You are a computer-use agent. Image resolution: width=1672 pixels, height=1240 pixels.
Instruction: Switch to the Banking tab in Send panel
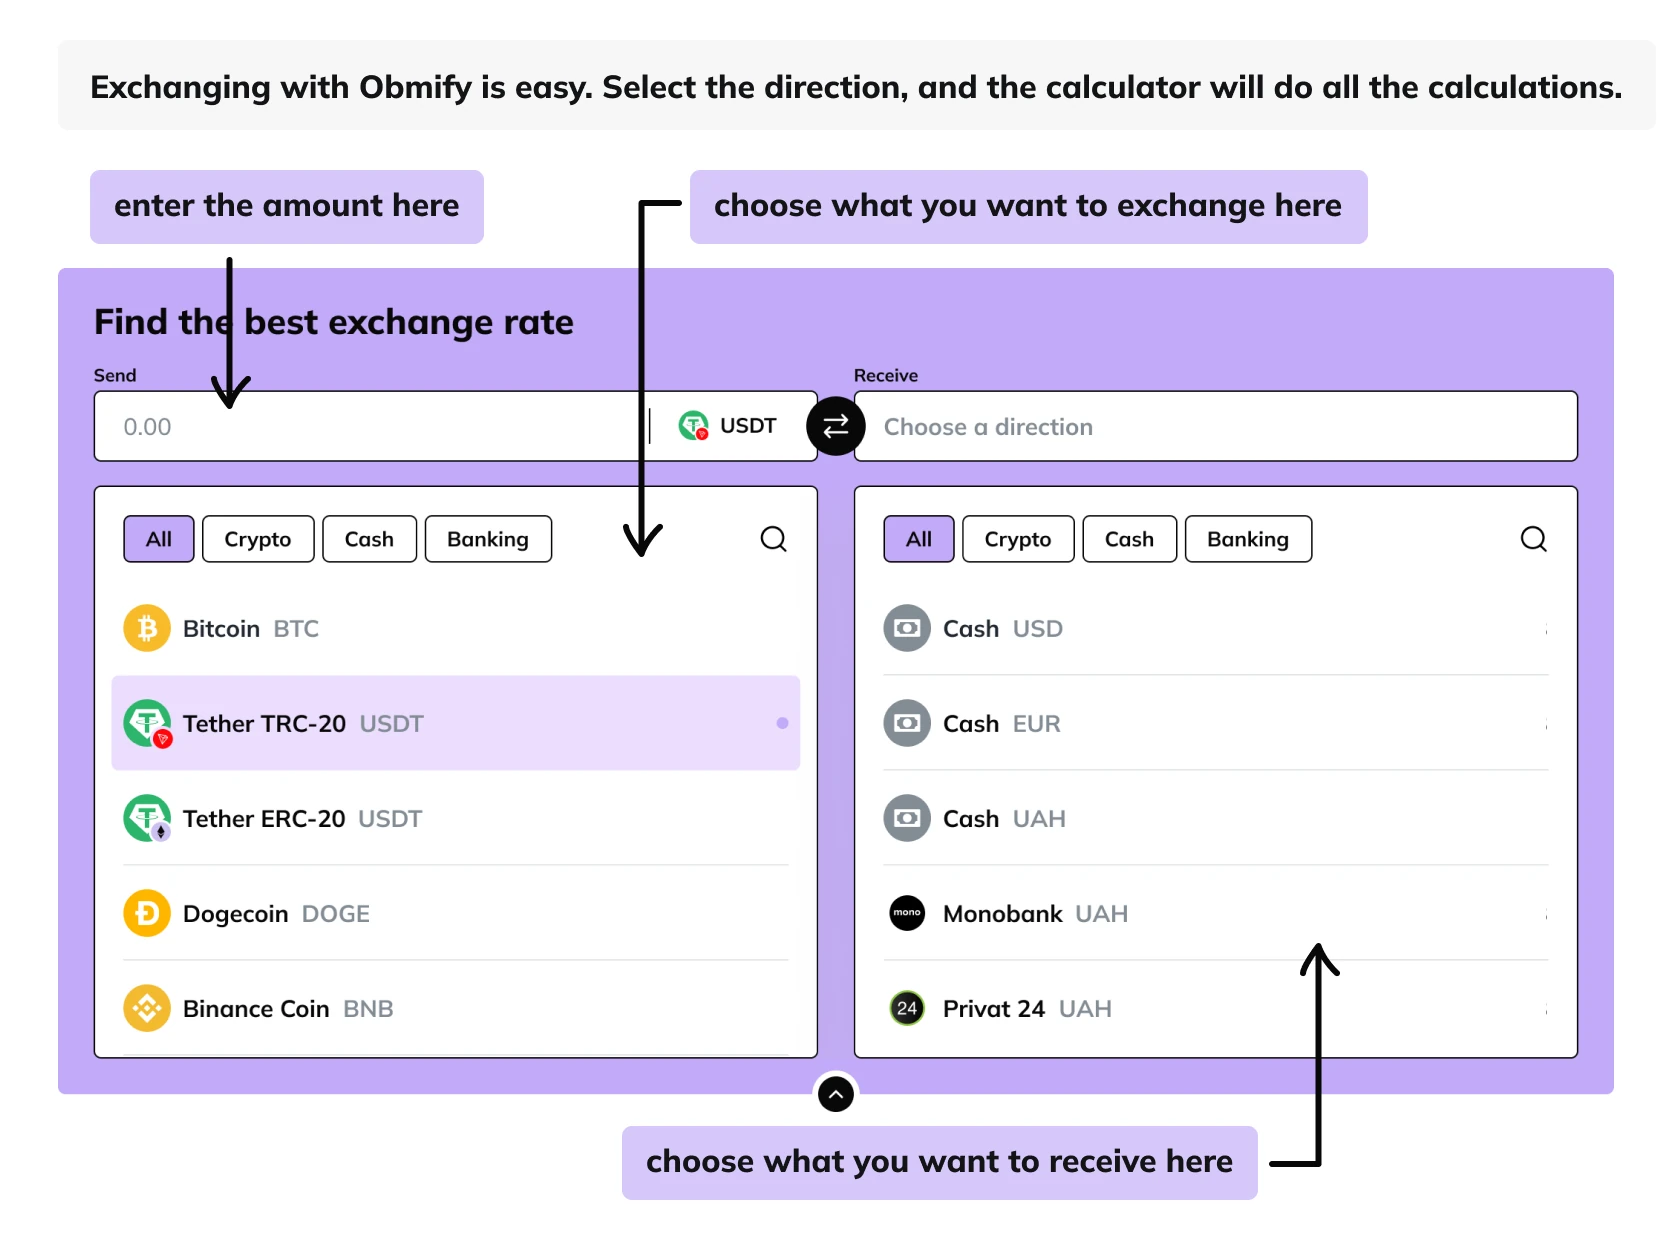point(488,539)
